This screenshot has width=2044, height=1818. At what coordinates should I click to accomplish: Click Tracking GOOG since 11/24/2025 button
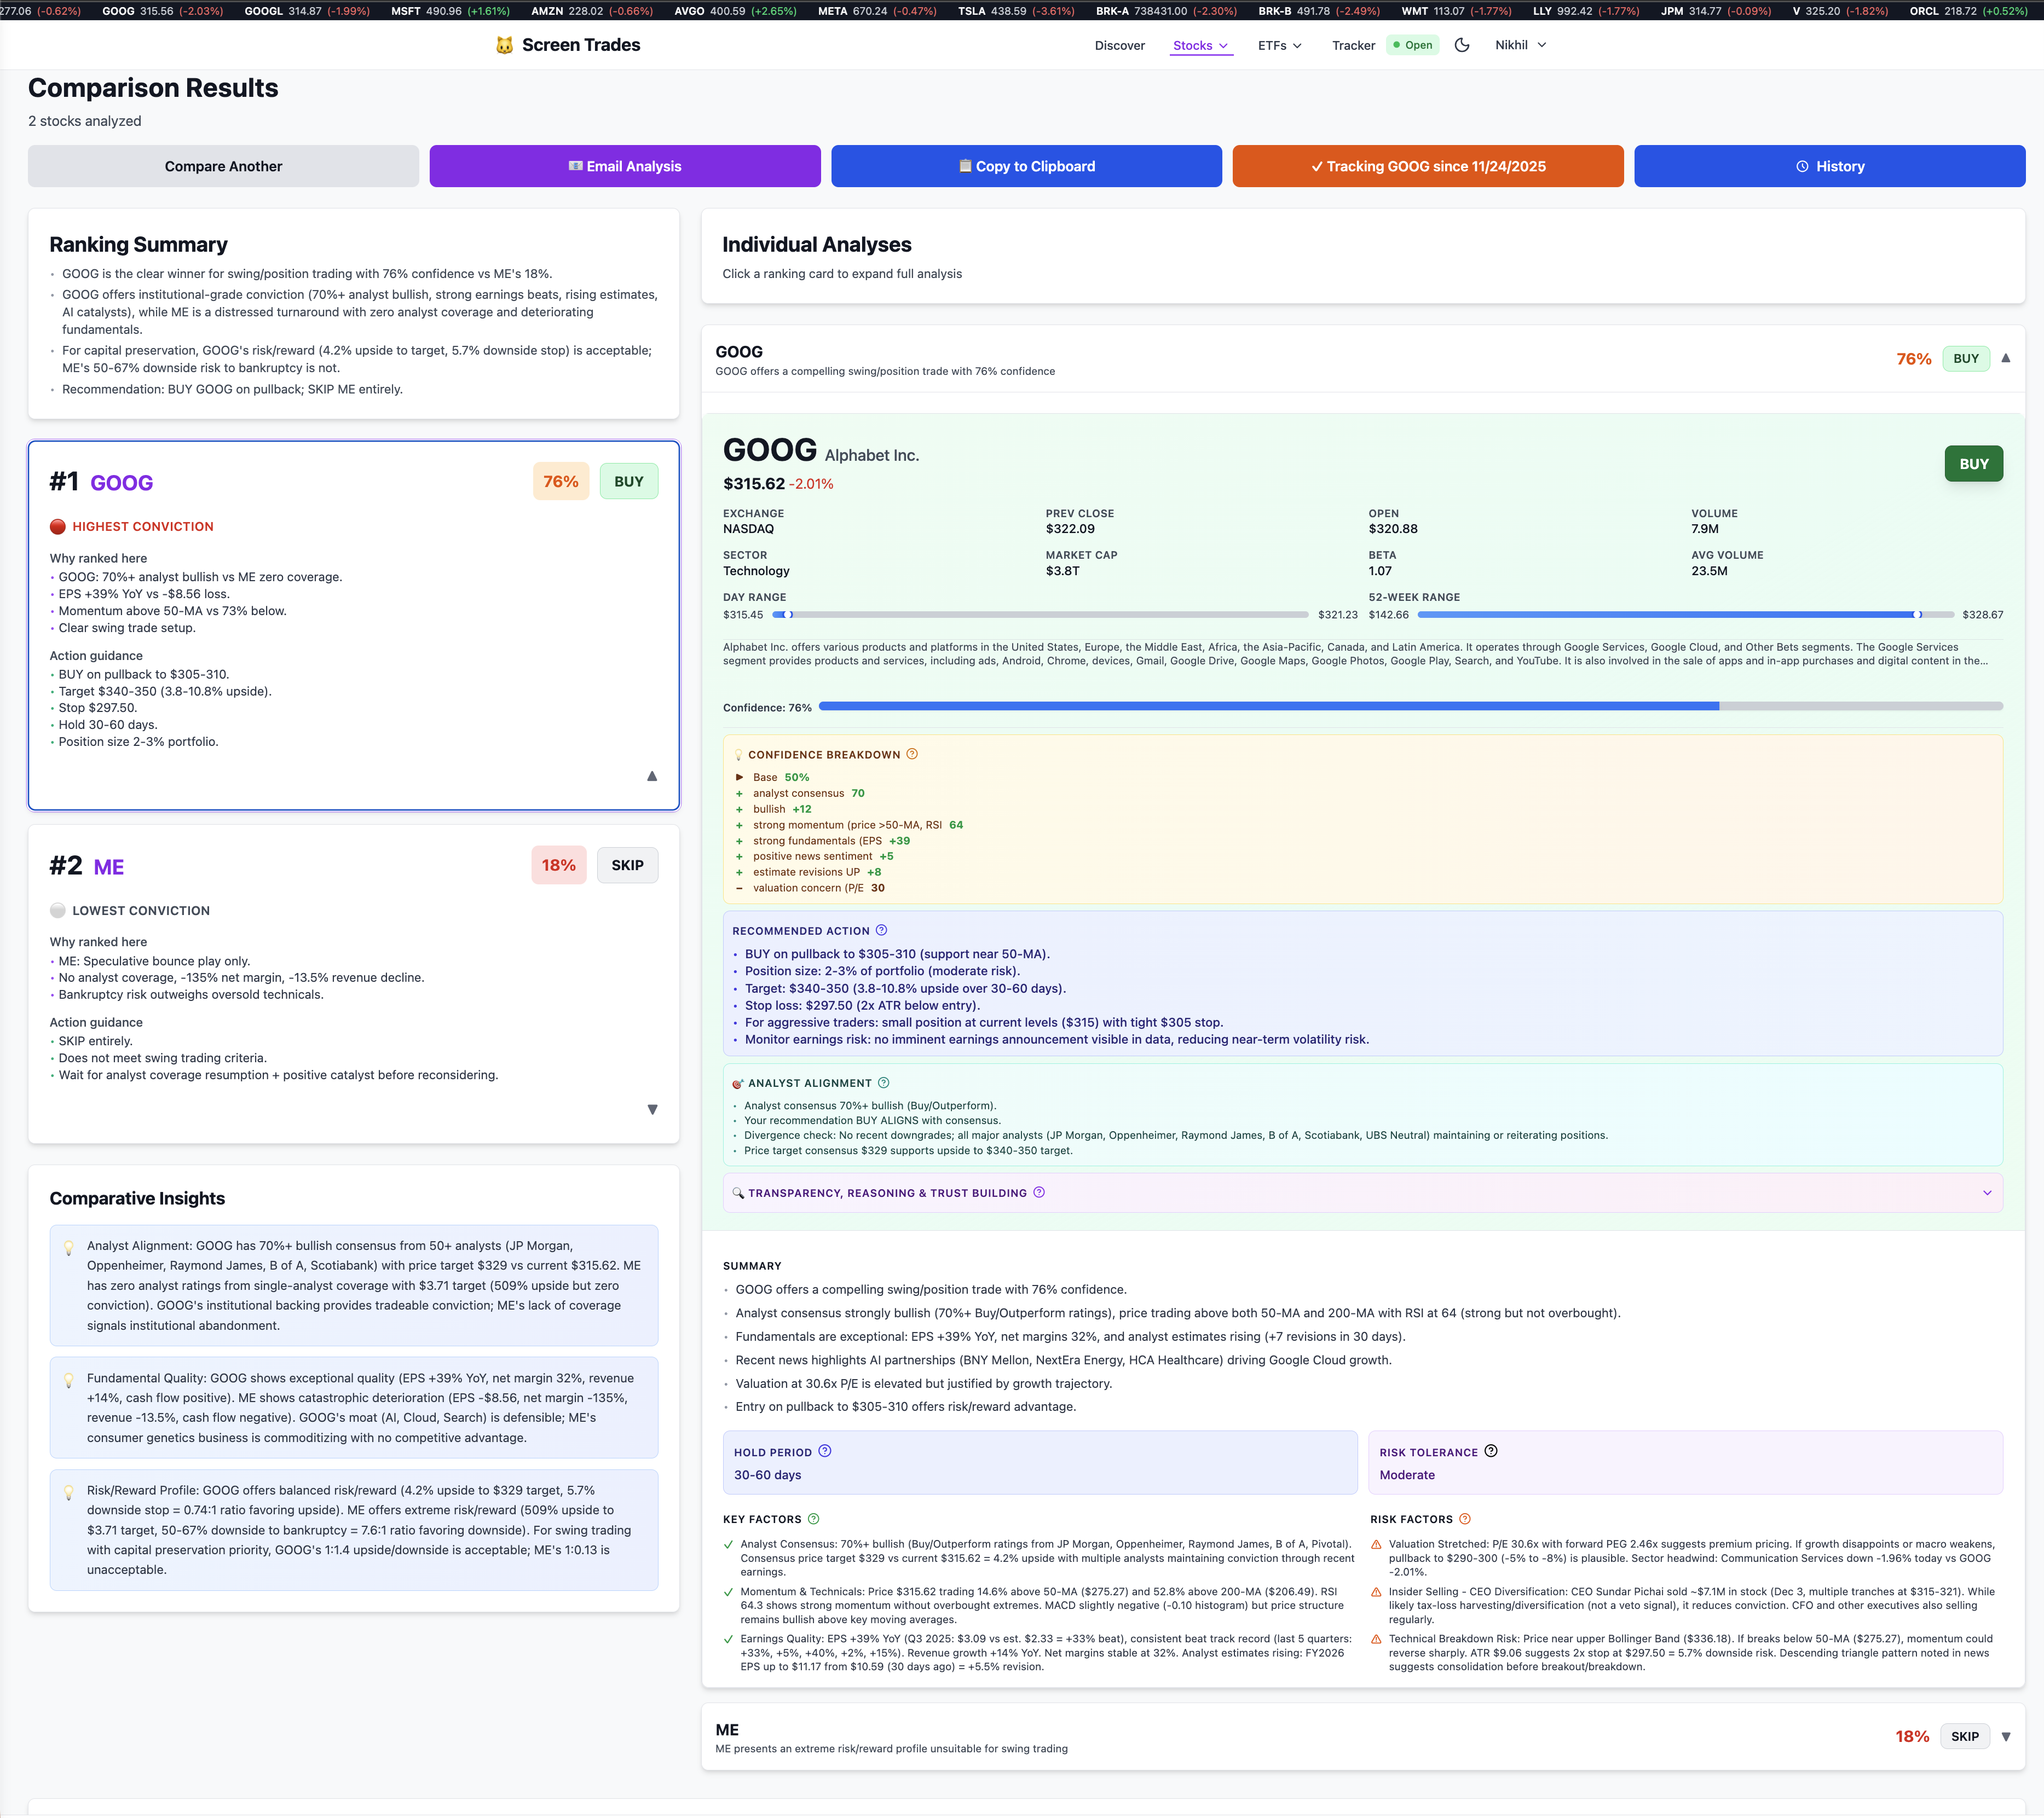[x=1428, y=166]
